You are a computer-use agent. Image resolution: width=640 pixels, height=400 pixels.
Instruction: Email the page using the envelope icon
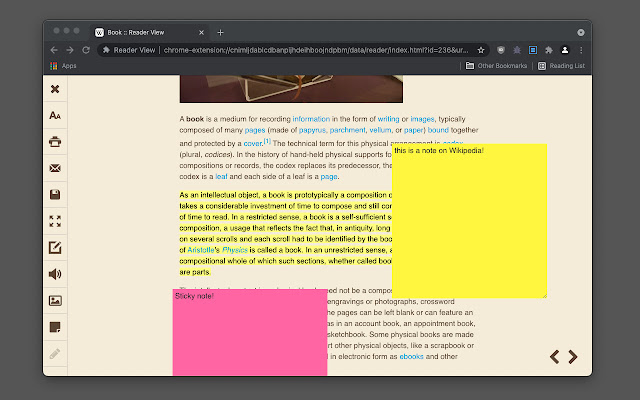click(x=55, y=168)
